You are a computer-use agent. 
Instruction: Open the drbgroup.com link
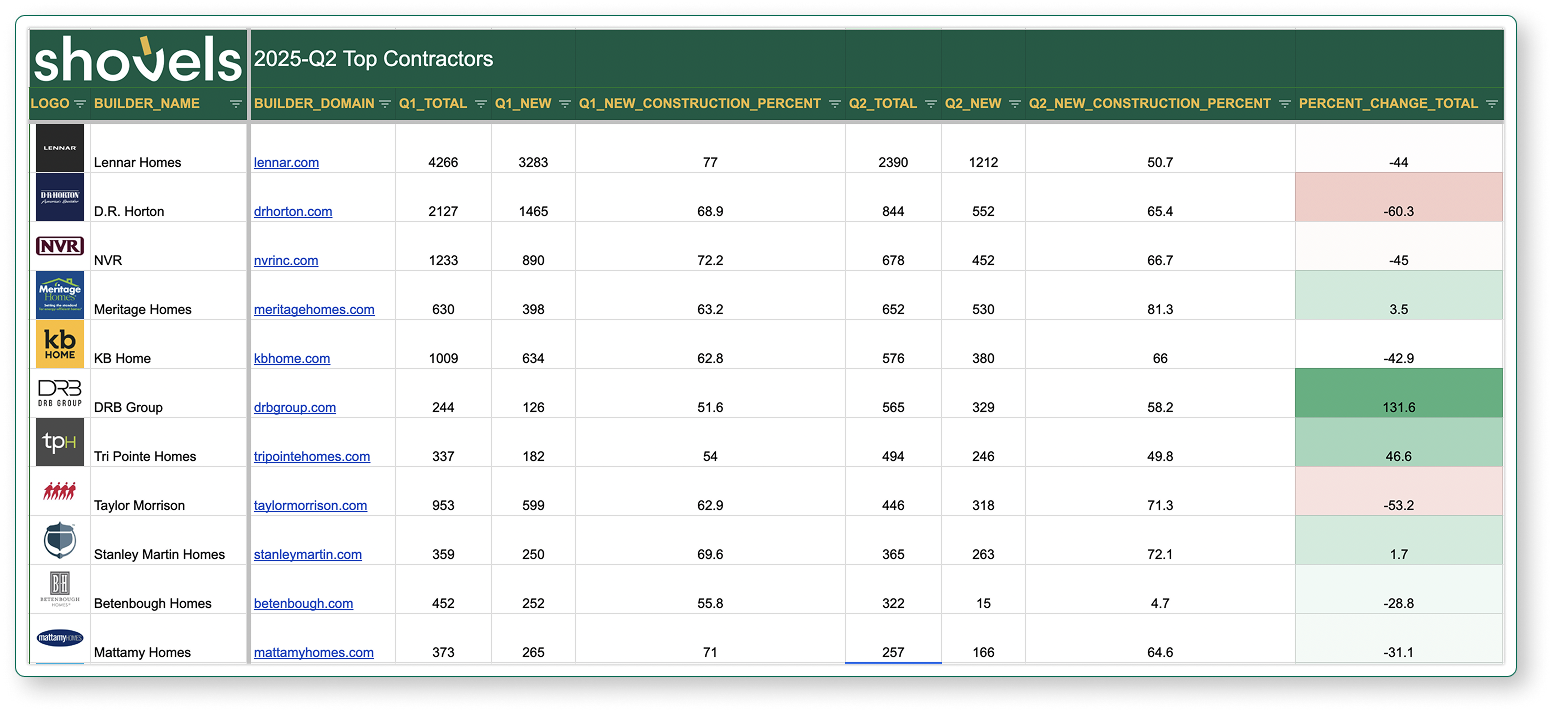point(295,407)
